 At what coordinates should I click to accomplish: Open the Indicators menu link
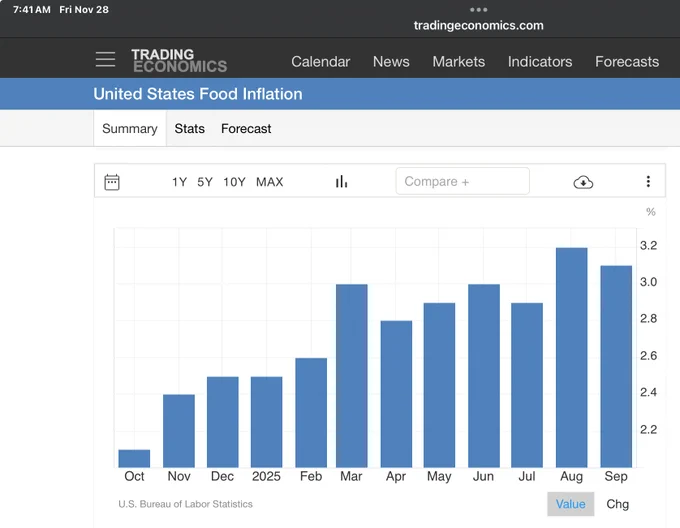pos(540,62)
